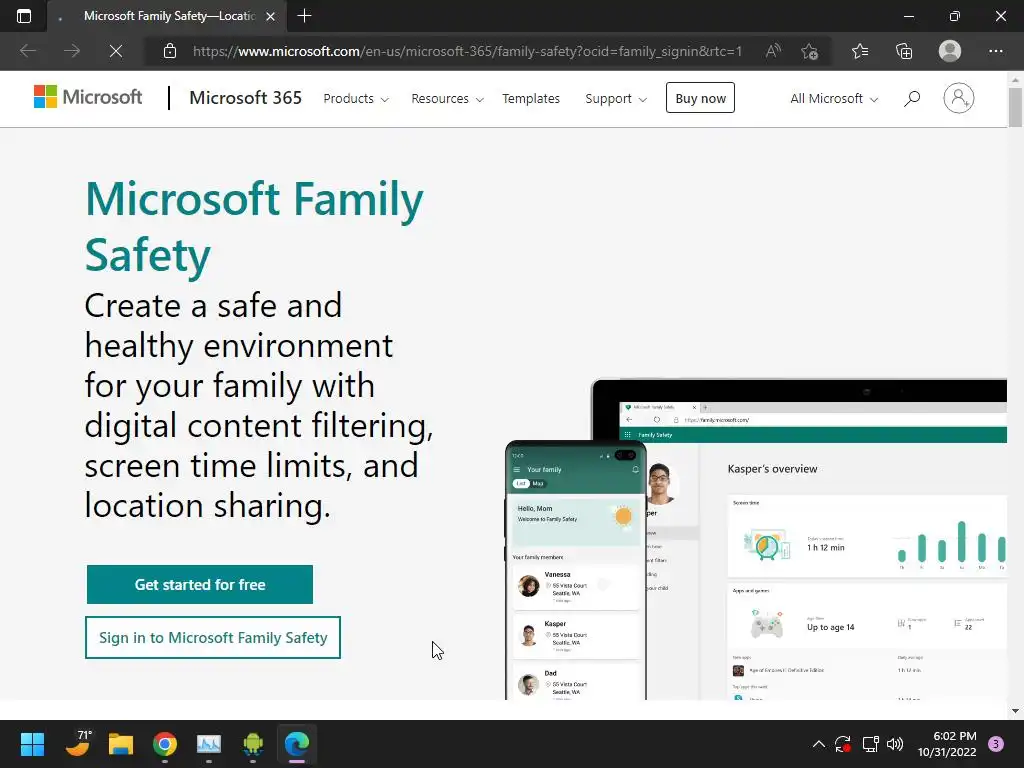This screenshot has height=768, width=1024.
Task: Activate Read aloud icon in address bar
Action: (x=773, y=51)
